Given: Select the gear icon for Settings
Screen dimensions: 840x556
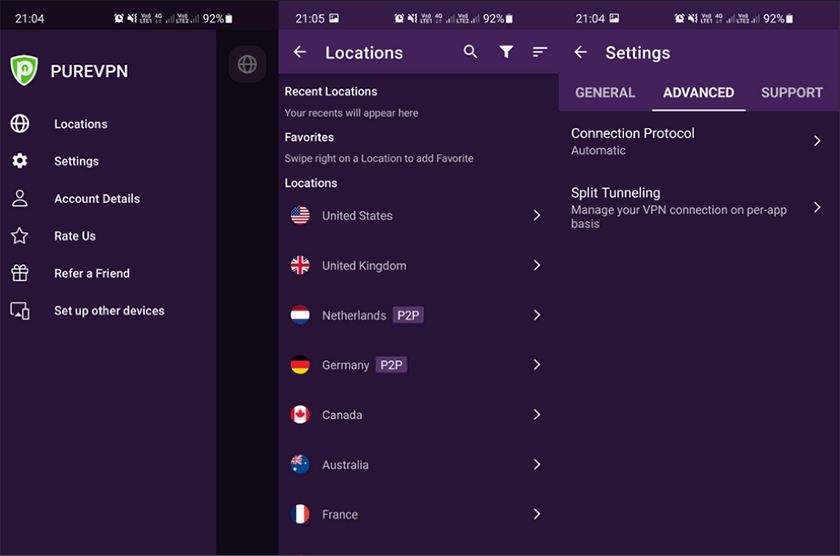Looking at the screenshot, I should 20,161.
